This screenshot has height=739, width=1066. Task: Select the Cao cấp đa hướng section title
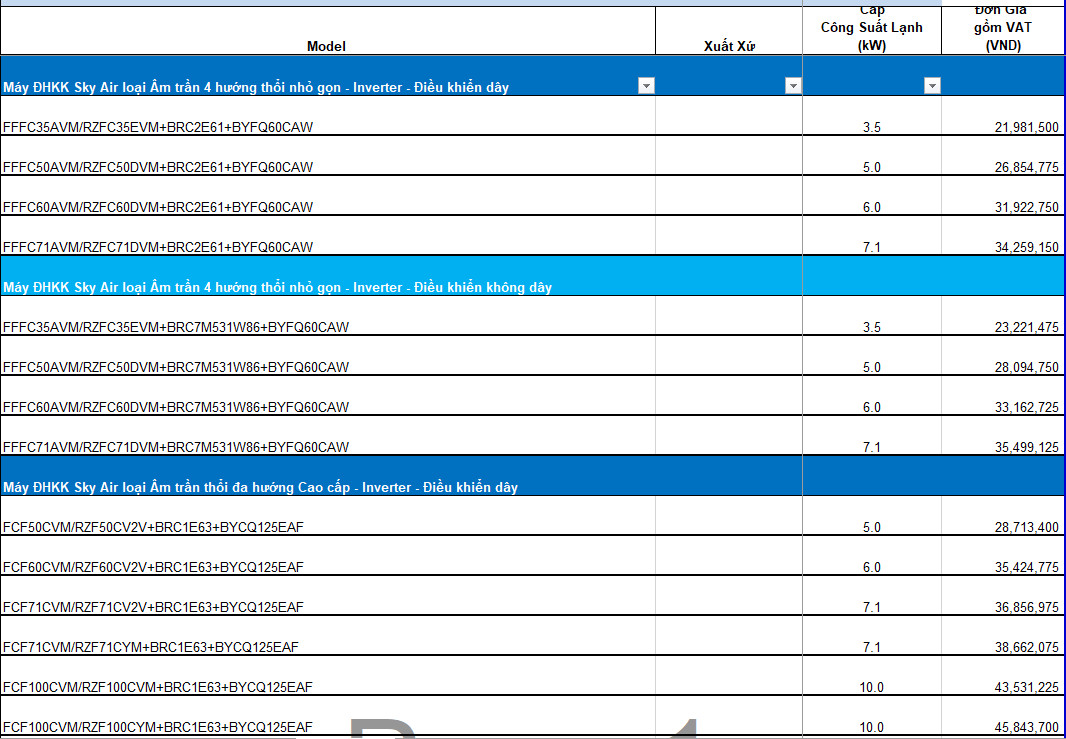(x=260, y=487)
